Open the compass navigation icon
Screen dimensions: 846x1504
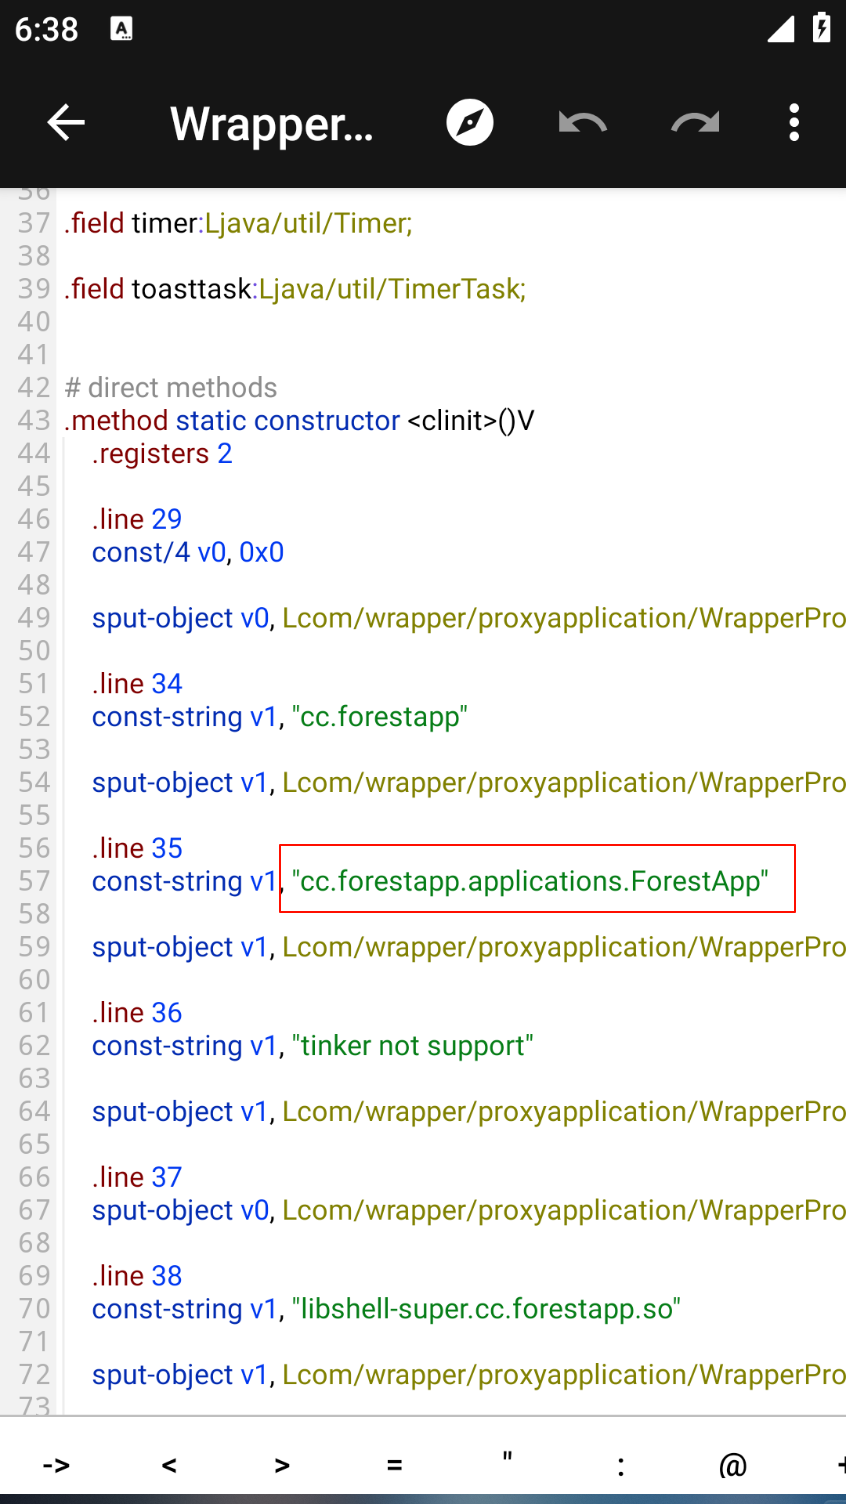[x=469, y=123]
